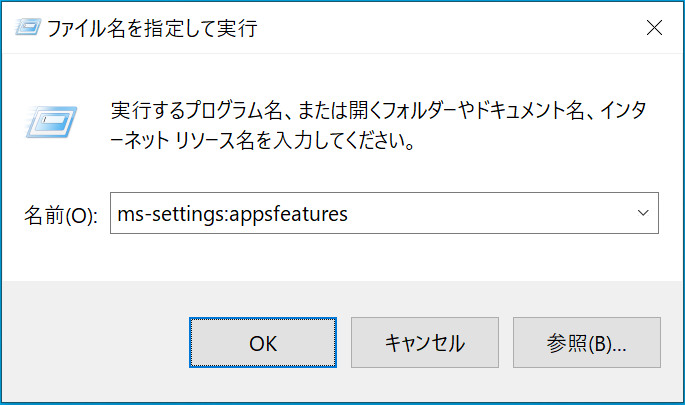This screenshot has height=405, width=685.
Task: Open file browser with 参照(B)... button
Action: (586, 343)
